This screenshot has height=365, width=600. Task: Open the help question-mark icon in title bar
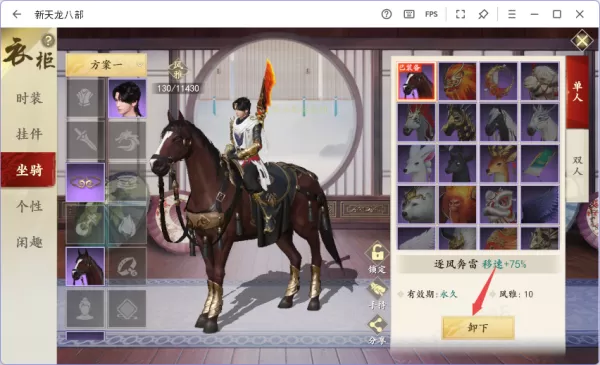(386, 15)
